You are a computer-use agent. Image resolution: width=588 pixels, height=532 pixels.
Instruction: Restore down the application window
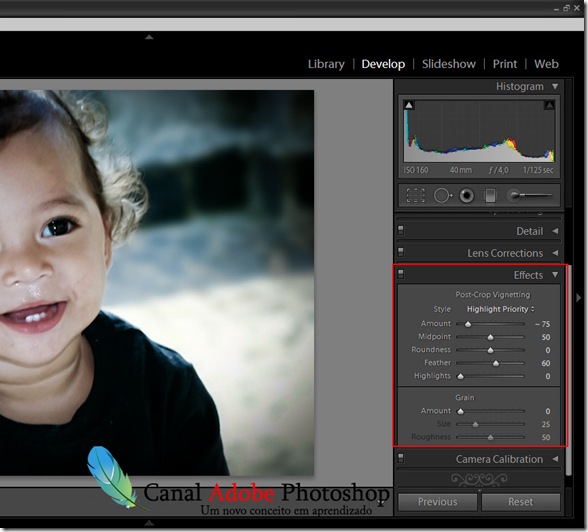(567, 8)
